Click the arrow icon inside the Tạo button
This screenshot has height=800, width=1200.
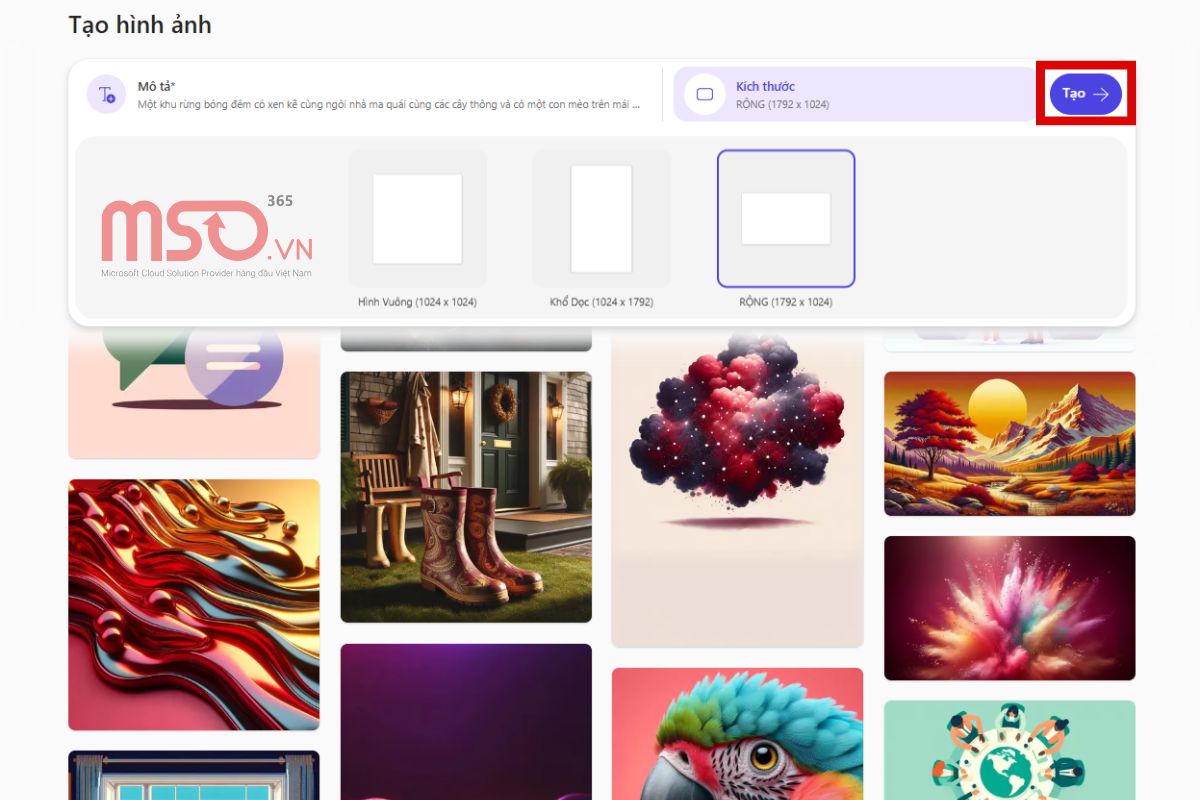(x=1101, y=94)
